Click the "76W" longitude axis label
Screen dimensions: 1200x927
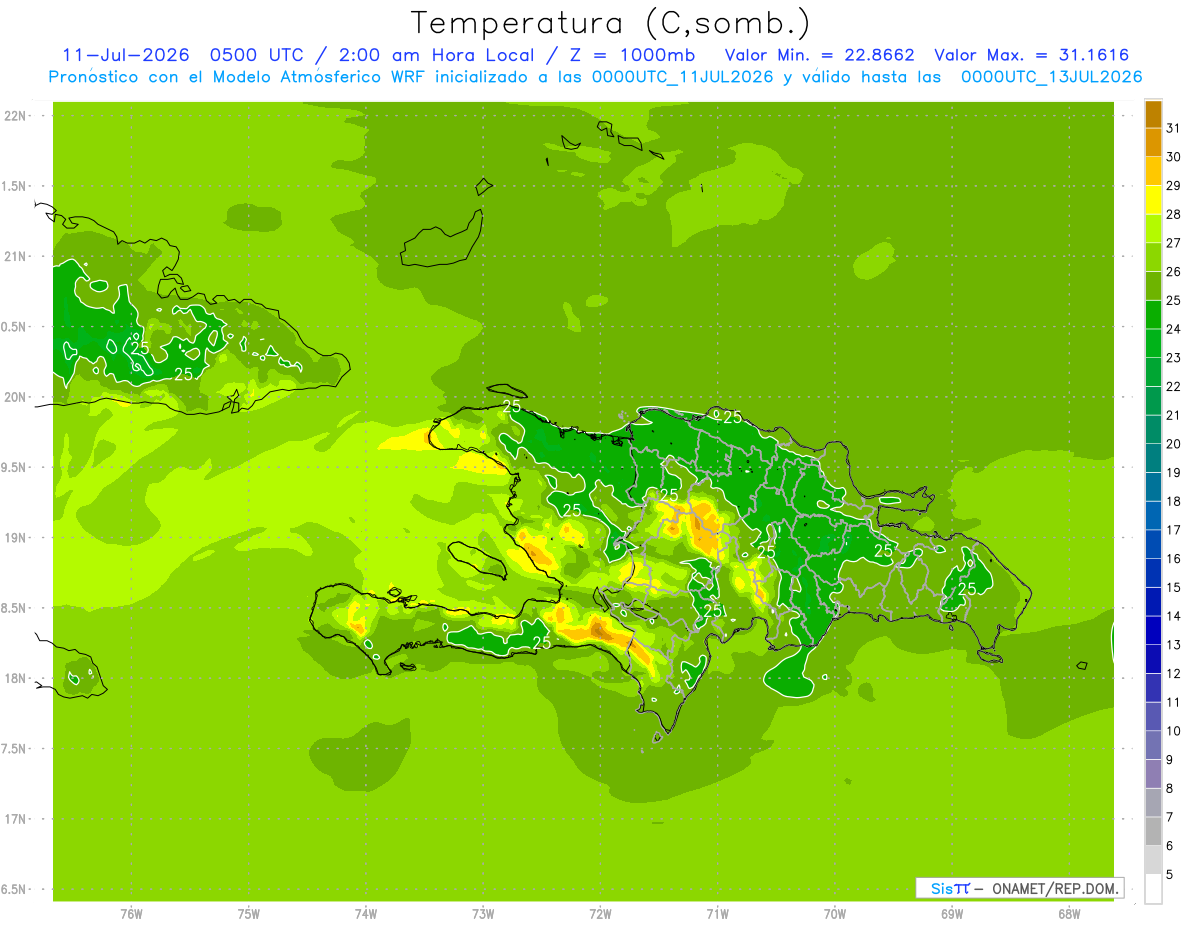click(x=131, y=914)
